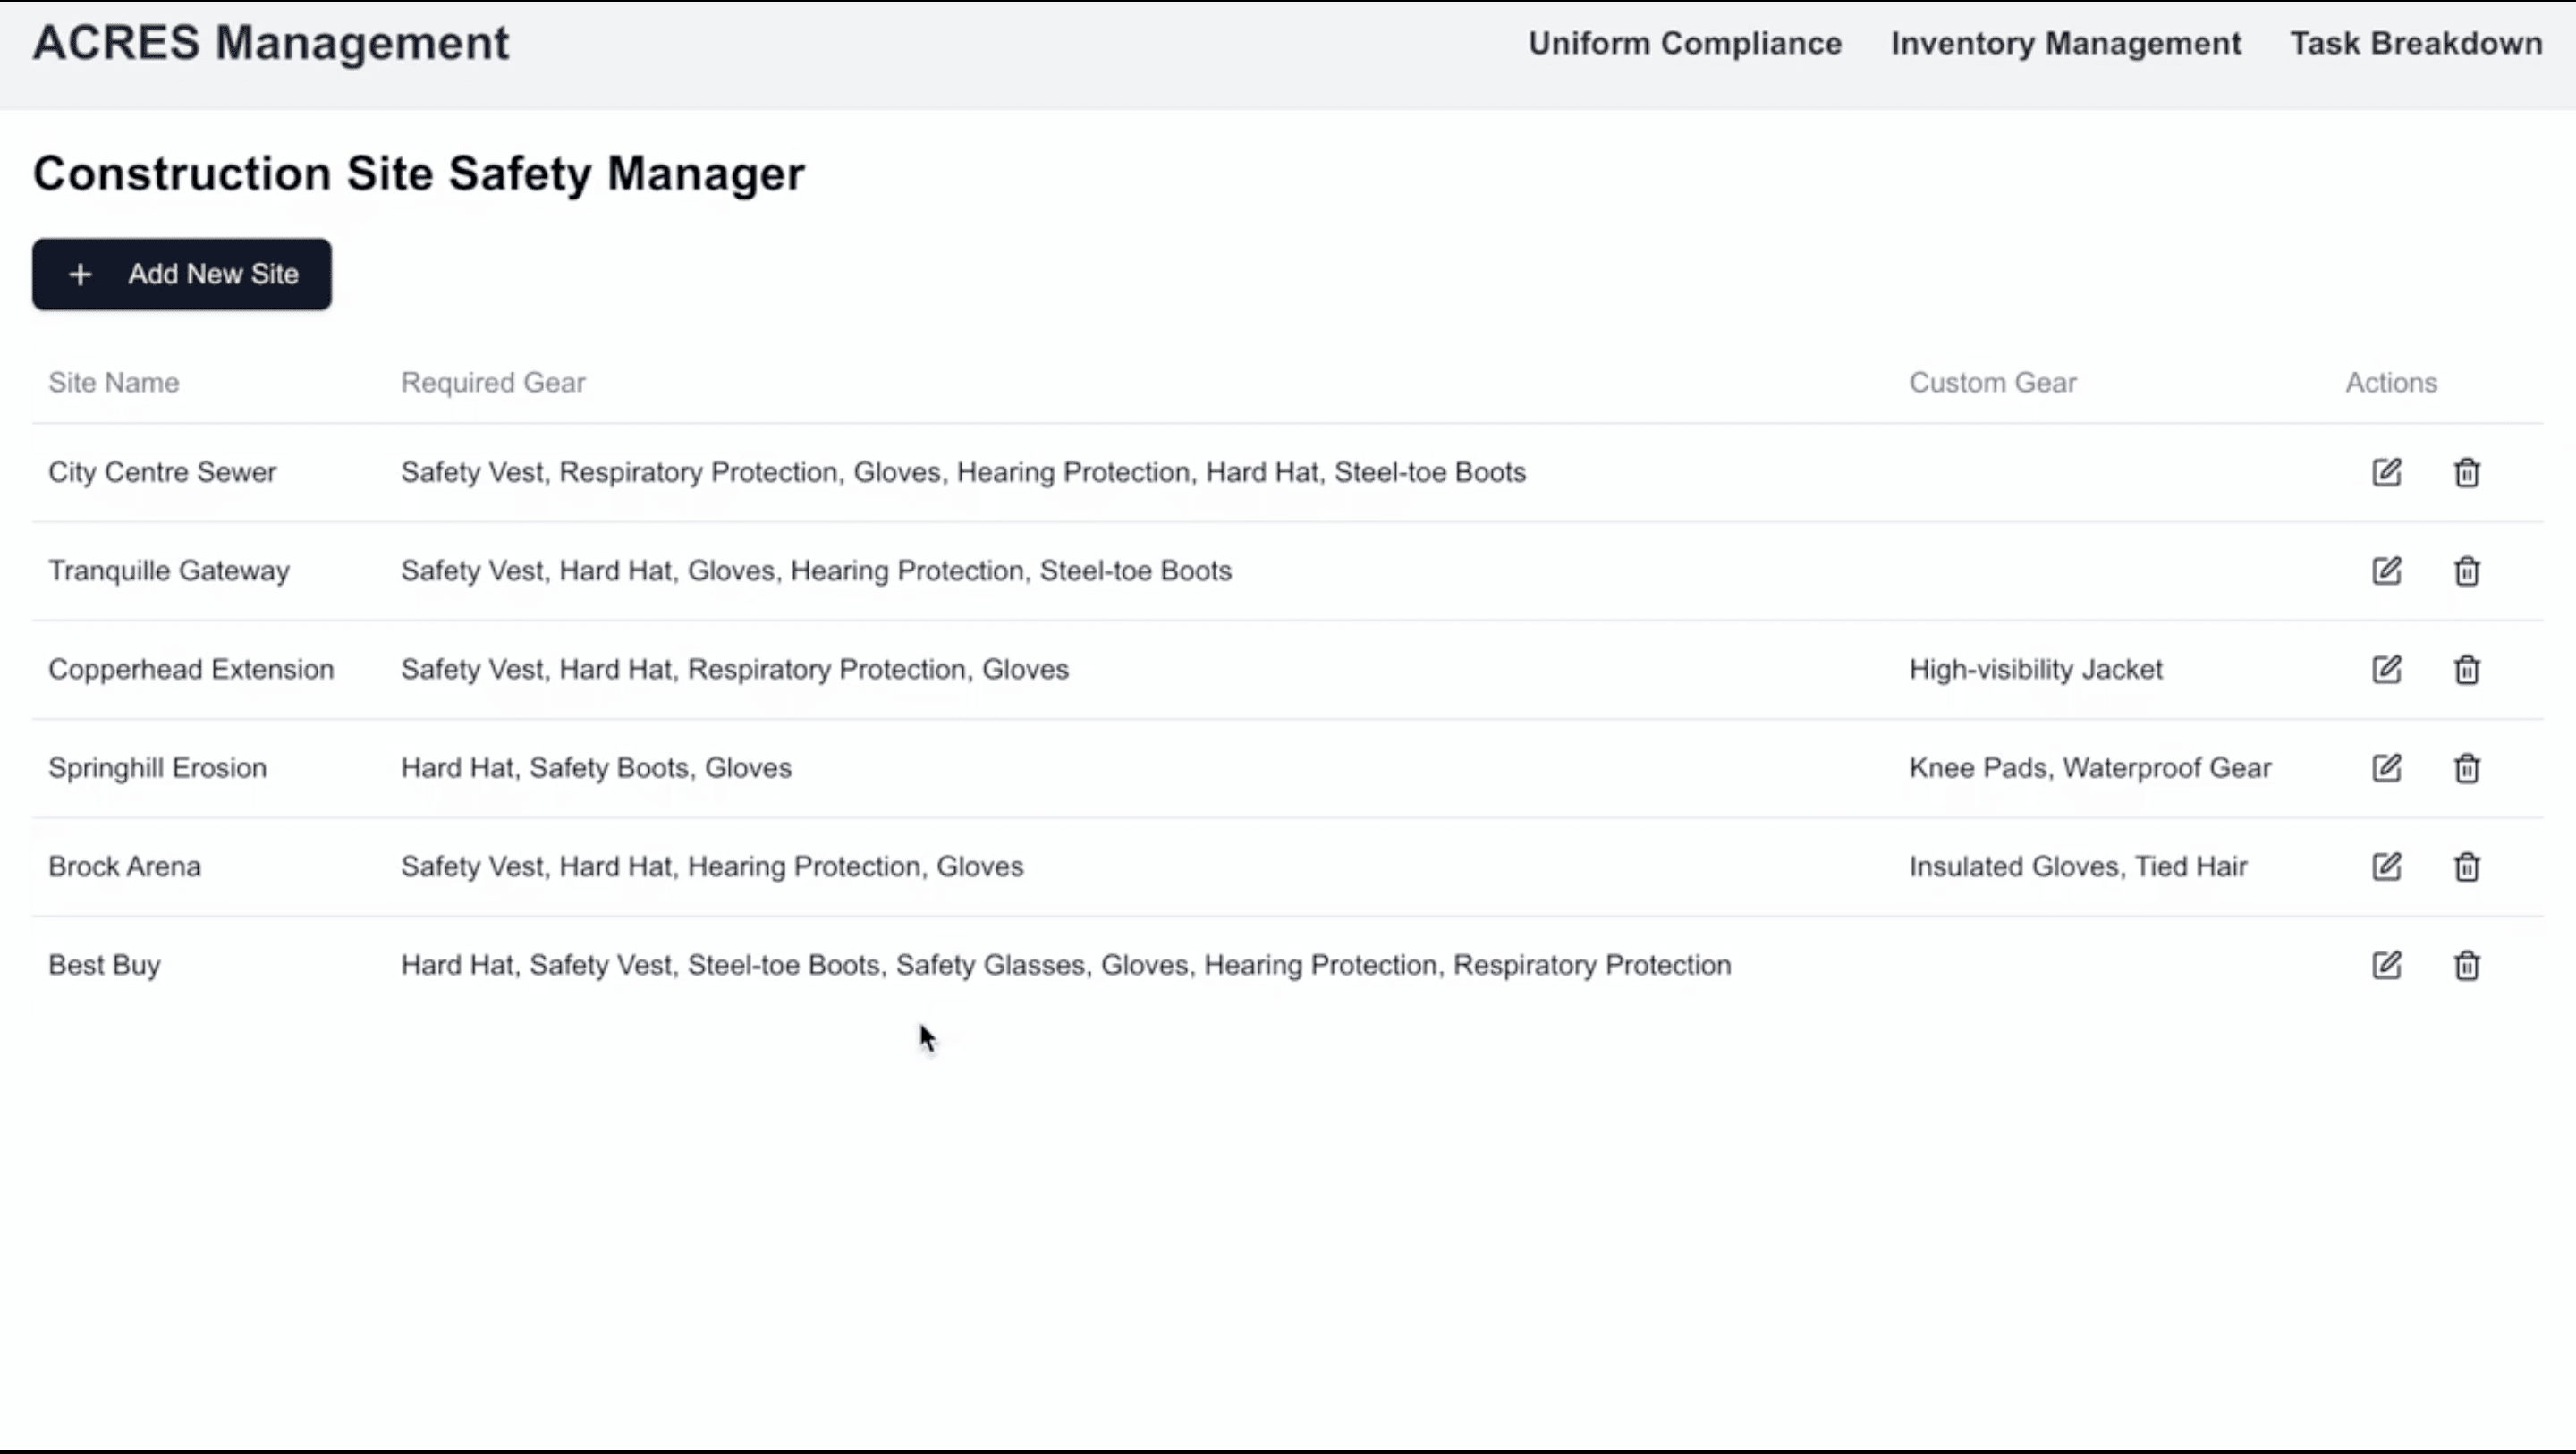Delete the Tranquille Gateway site
The height and width of the screenshot is (1454, 2576).
(2466, 570)
